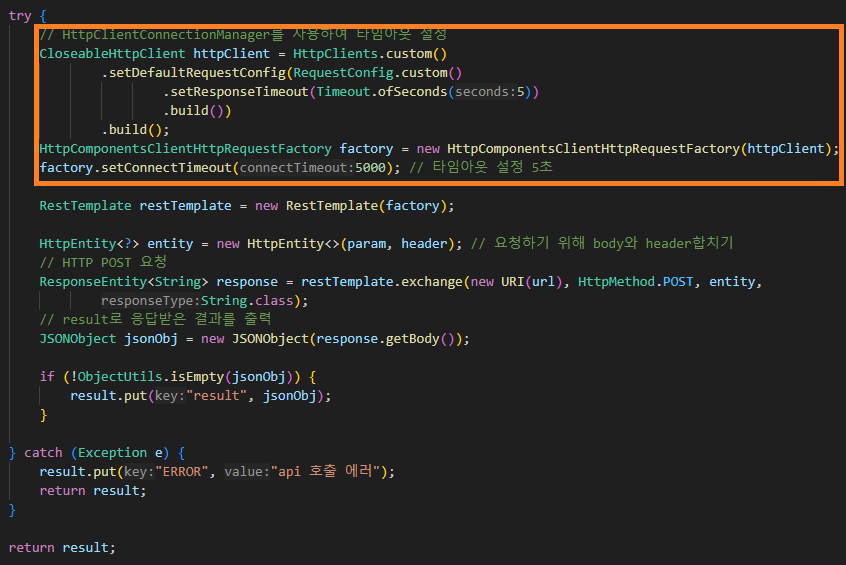Click the '// HttpClientConnectionManager' comment
This screenshot has height=565, width=846.
pos(243,35)
